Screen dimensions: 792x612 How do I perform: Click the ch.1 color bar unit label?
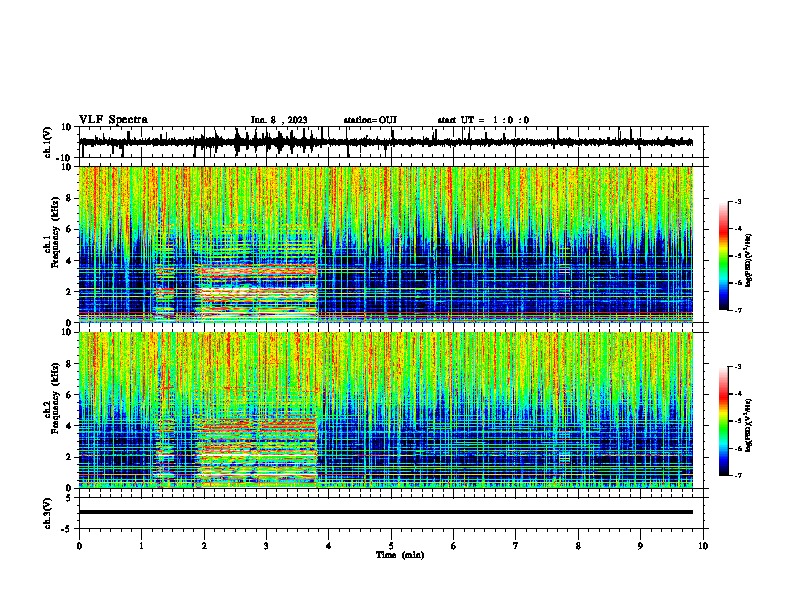[748, 260]
